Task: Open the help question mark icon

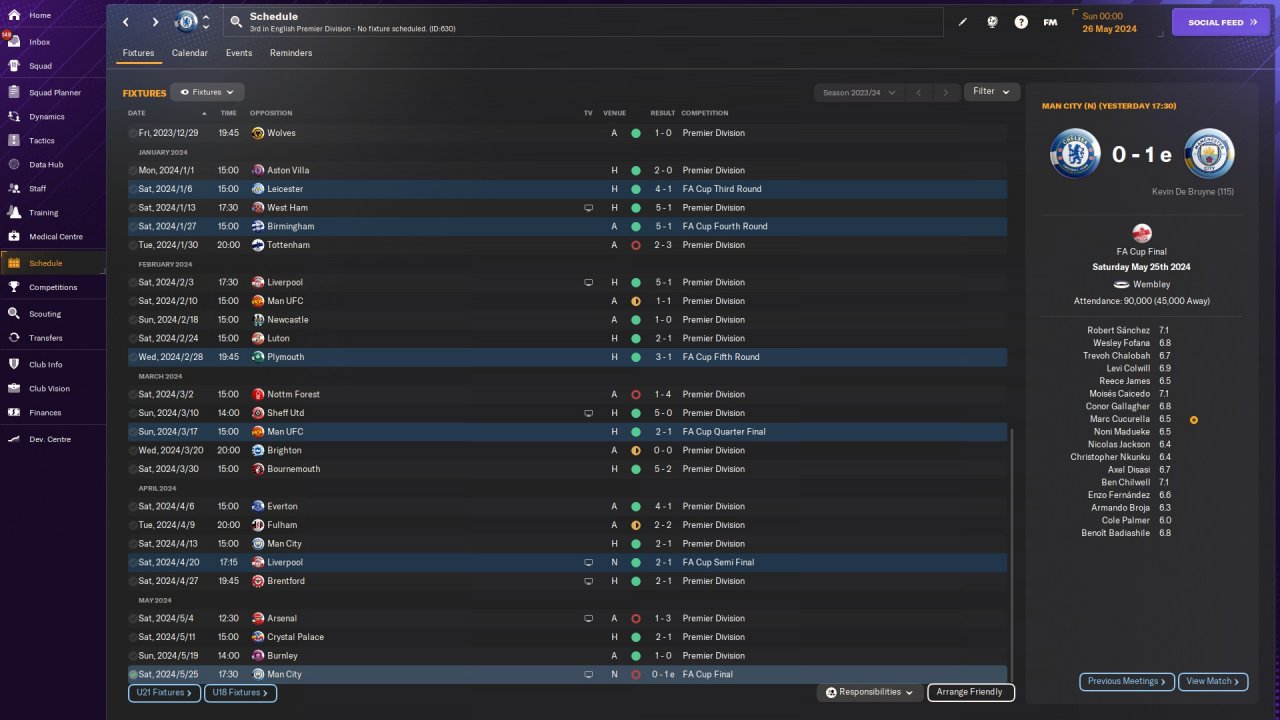Action: tap(1021, 22)
